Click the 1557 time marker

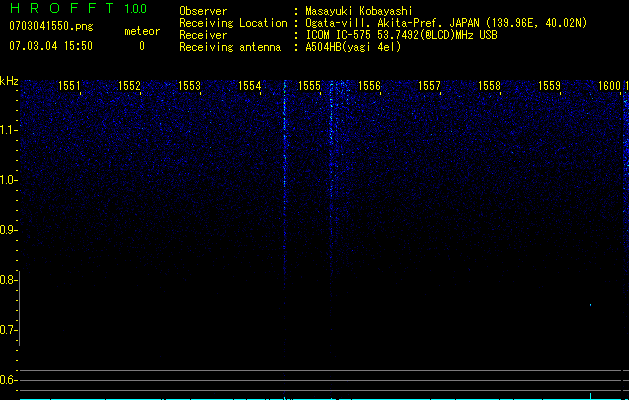click(x=429, y=86)
